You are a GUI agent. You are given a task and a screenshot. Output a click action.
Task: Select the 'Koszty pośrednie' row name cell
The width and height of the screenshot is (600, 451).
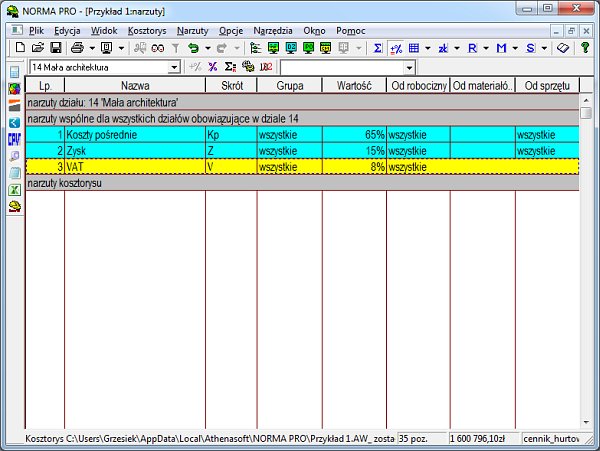click(134, 133)
